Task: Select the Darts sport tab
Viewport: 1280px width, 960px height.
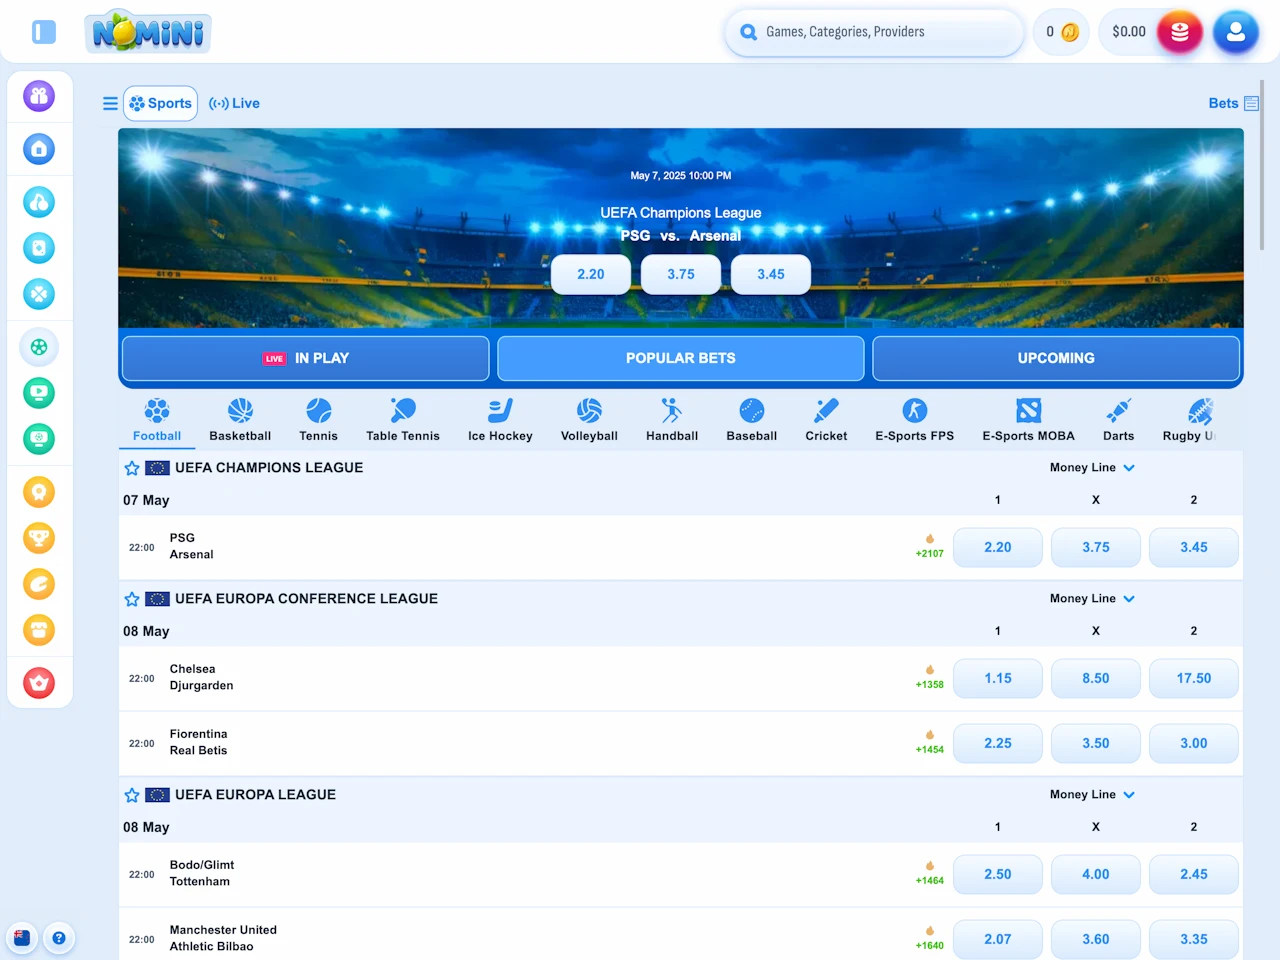Action: tap(1118, 420)
